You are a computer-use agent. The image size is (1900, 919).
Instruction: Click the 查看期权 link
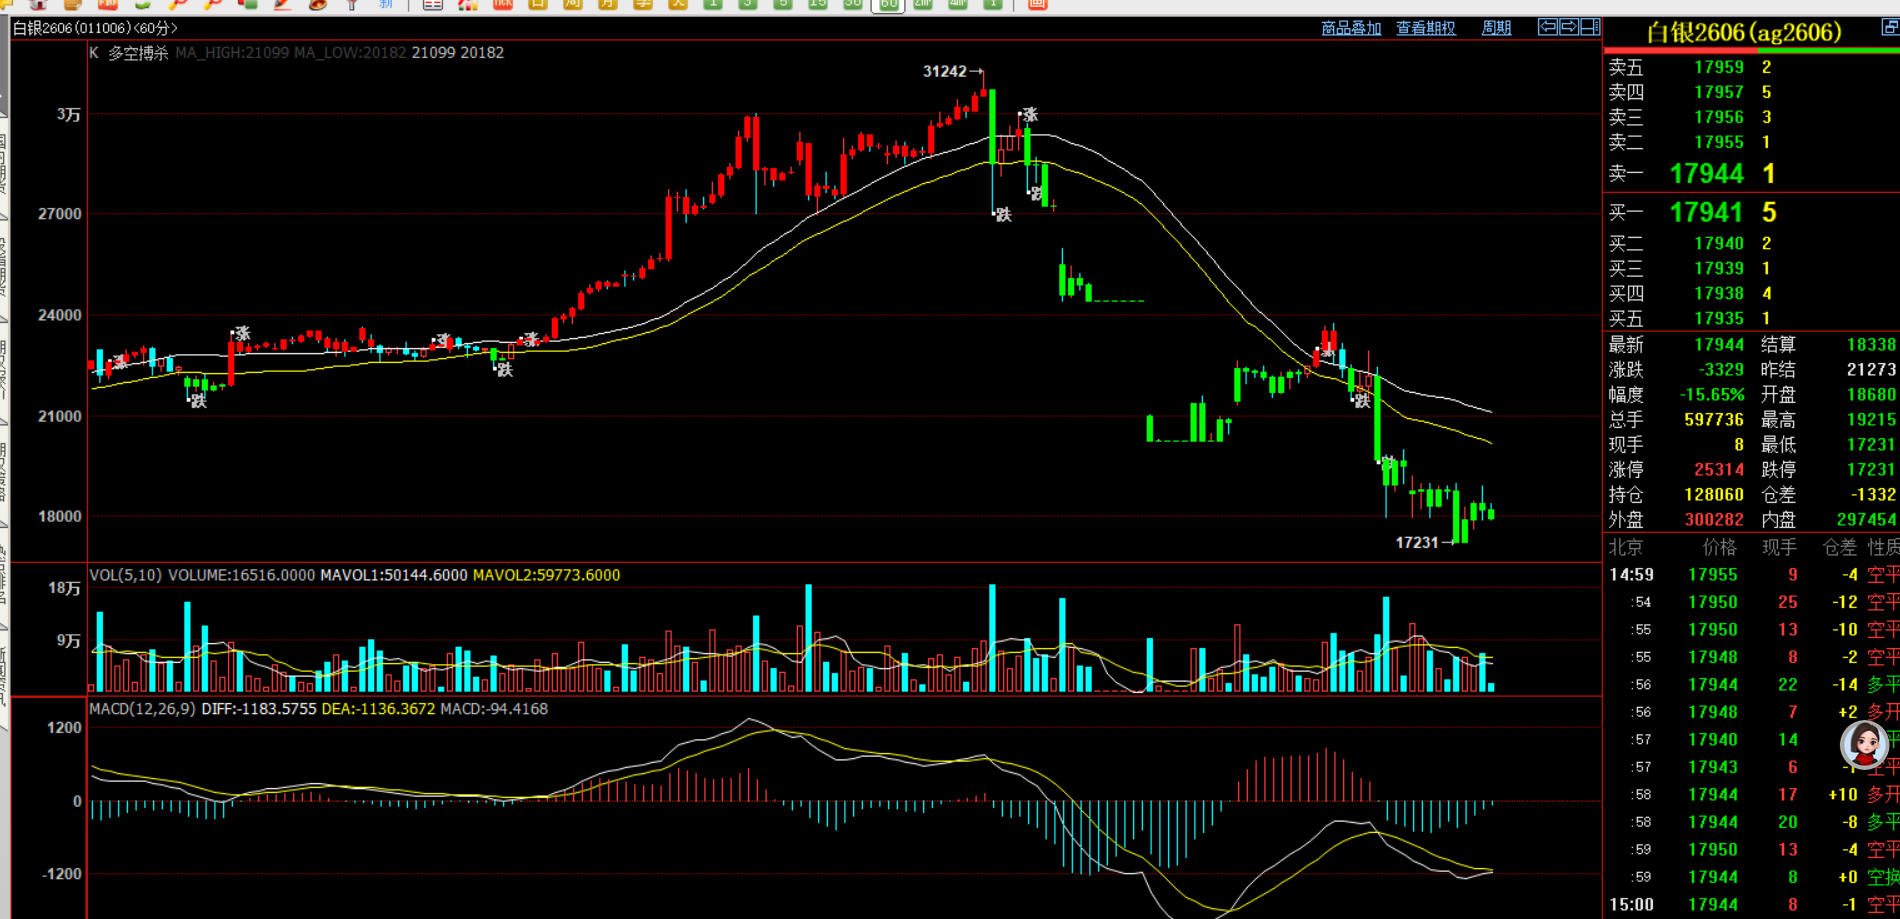(1426, 28)
